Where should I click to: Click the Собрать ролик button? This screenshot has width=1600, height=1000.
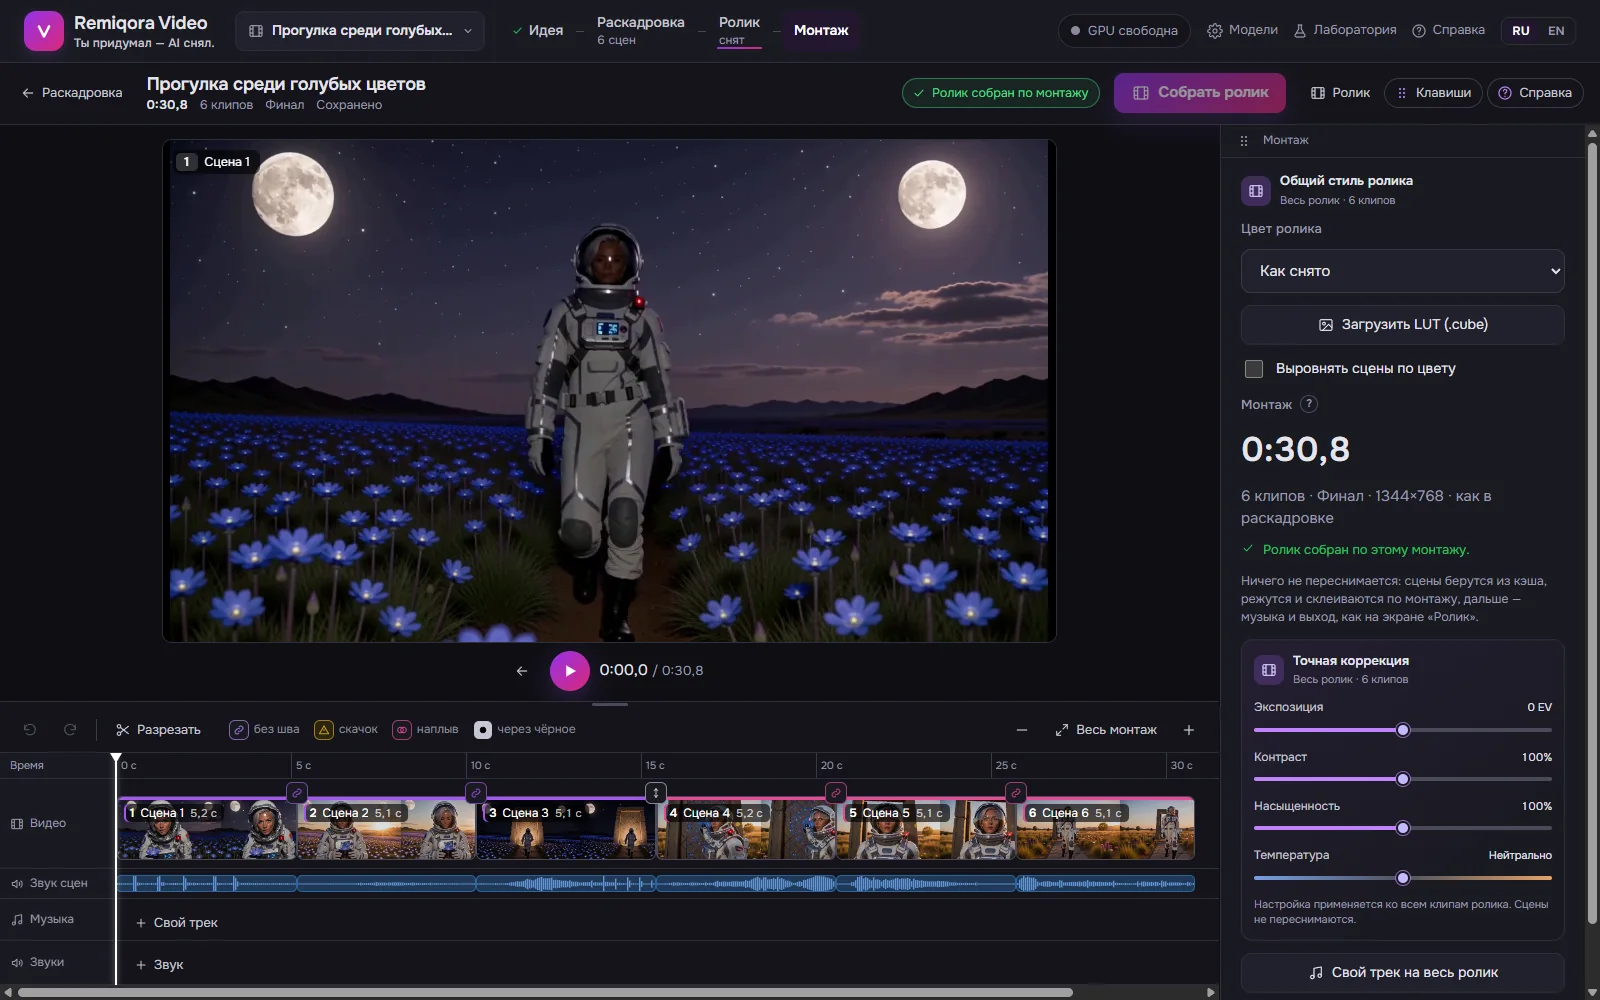[1199, 93]
